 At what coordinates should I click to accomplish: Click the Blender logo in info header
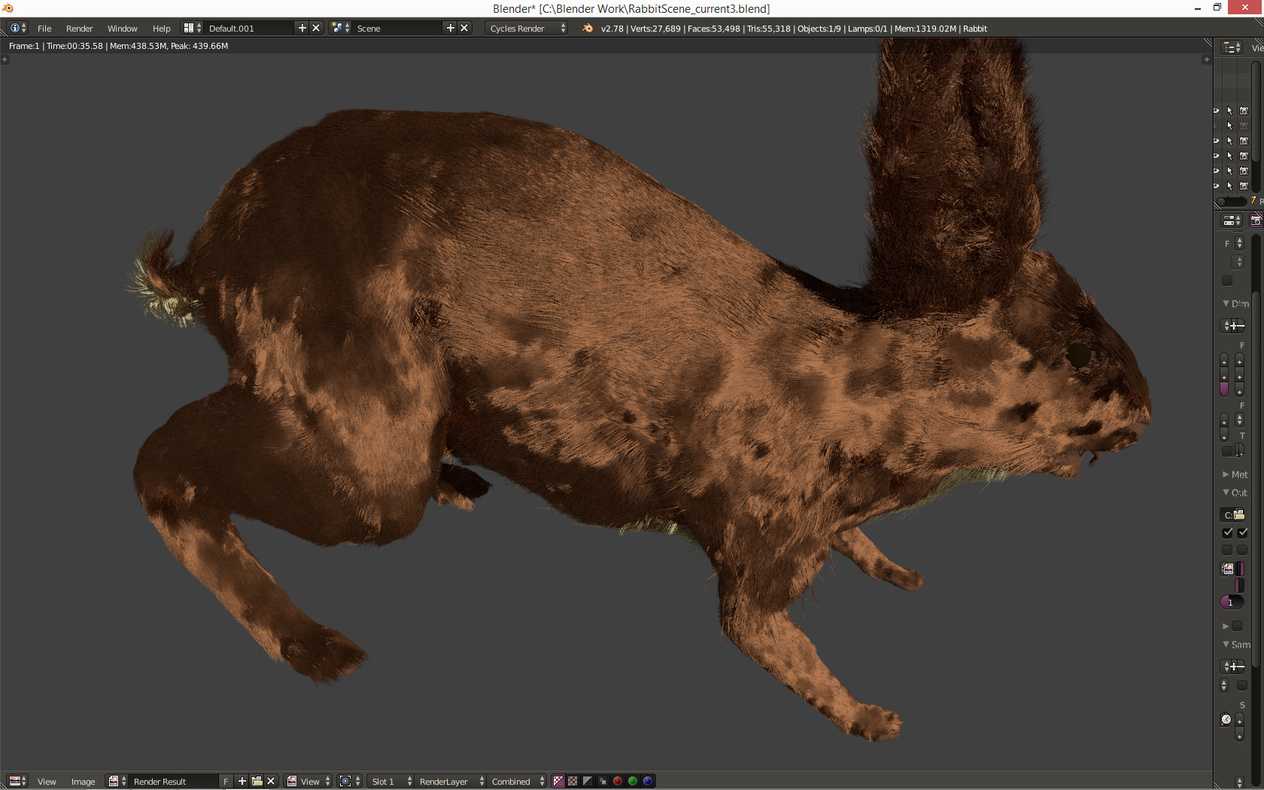(x=587, y=28)
